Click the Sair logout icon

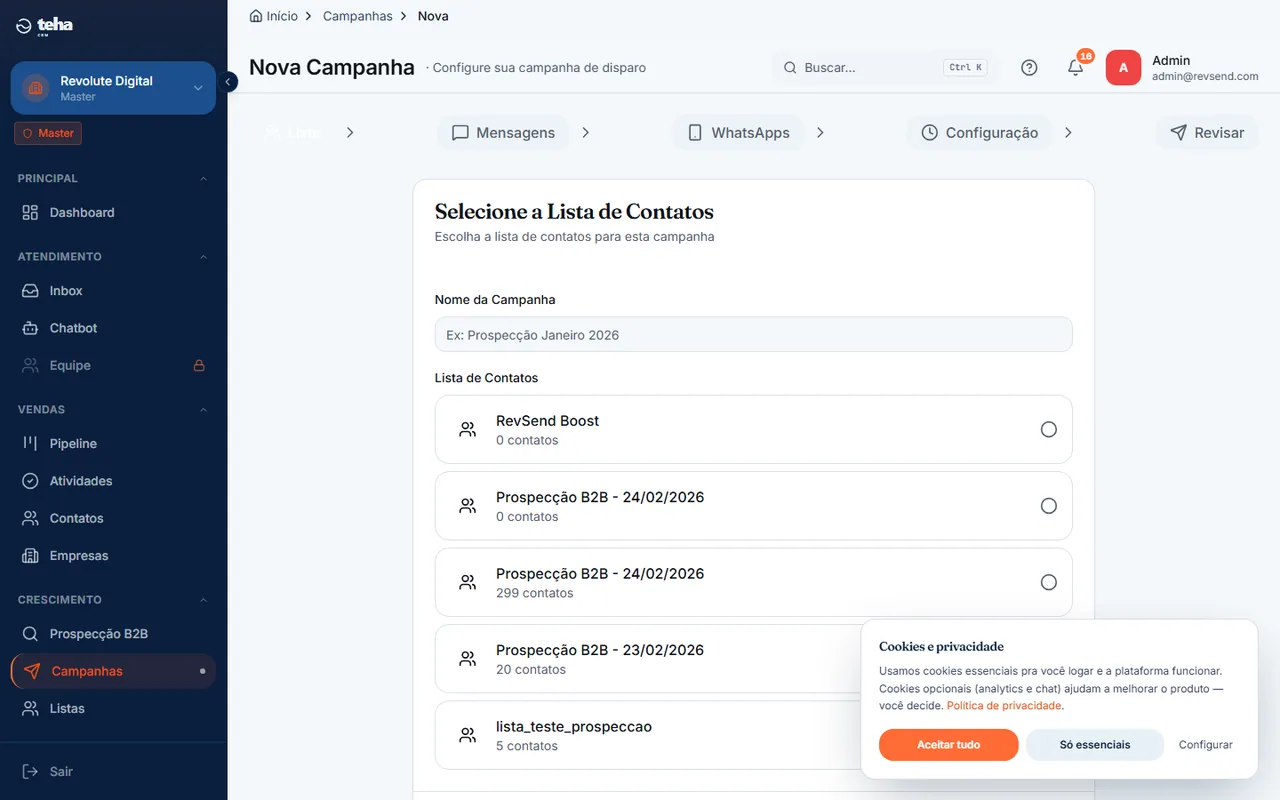coord(30,771)
